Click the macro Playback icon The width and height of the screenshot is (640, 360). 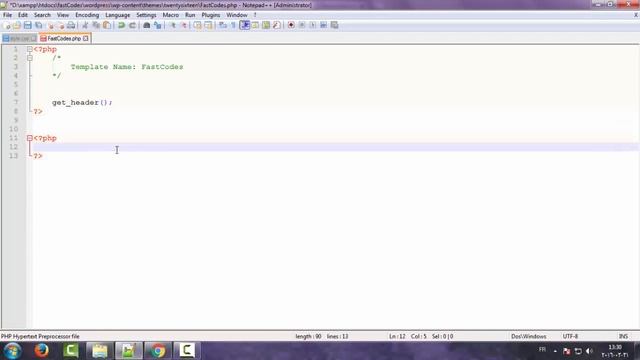(313, 25)
